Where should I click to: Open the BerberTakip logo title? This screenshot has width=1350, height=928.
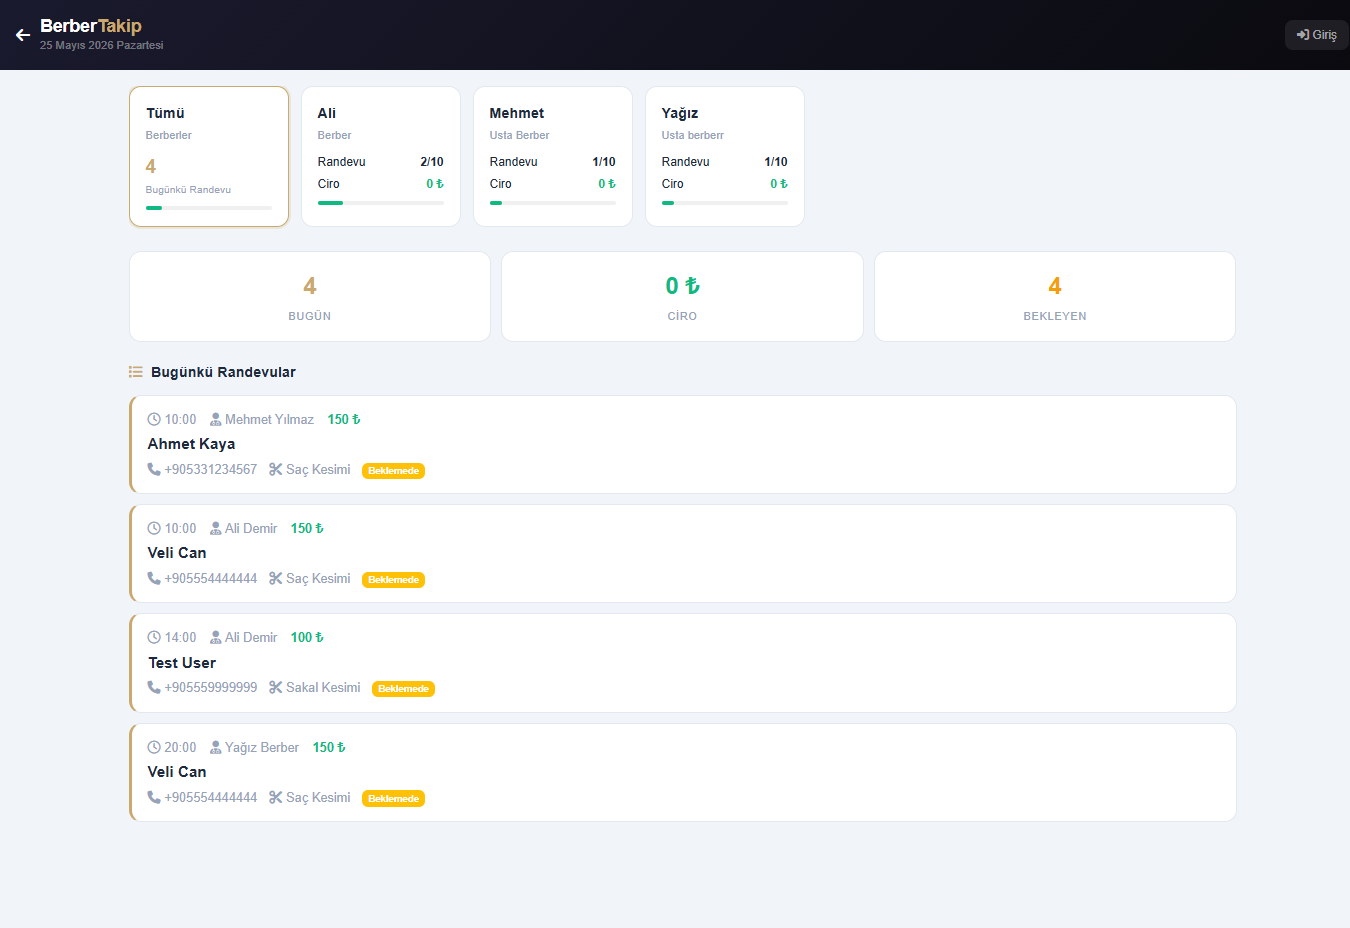tap(91, 26)
